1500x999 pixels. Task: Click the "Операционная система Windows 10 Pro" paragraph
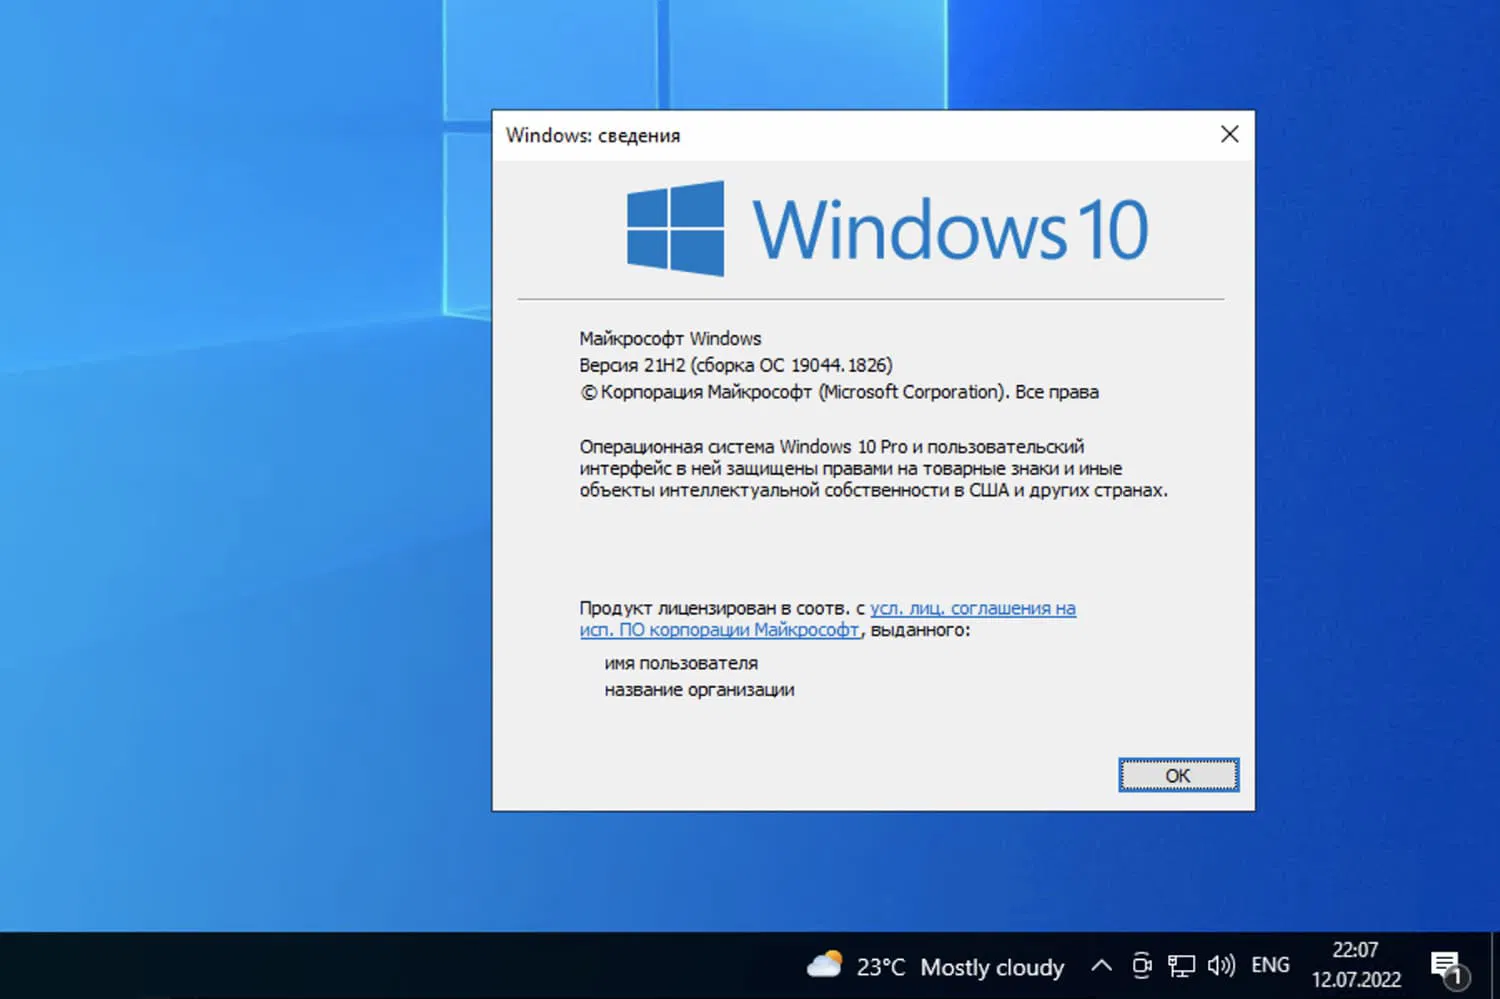(x=873, y=468)
